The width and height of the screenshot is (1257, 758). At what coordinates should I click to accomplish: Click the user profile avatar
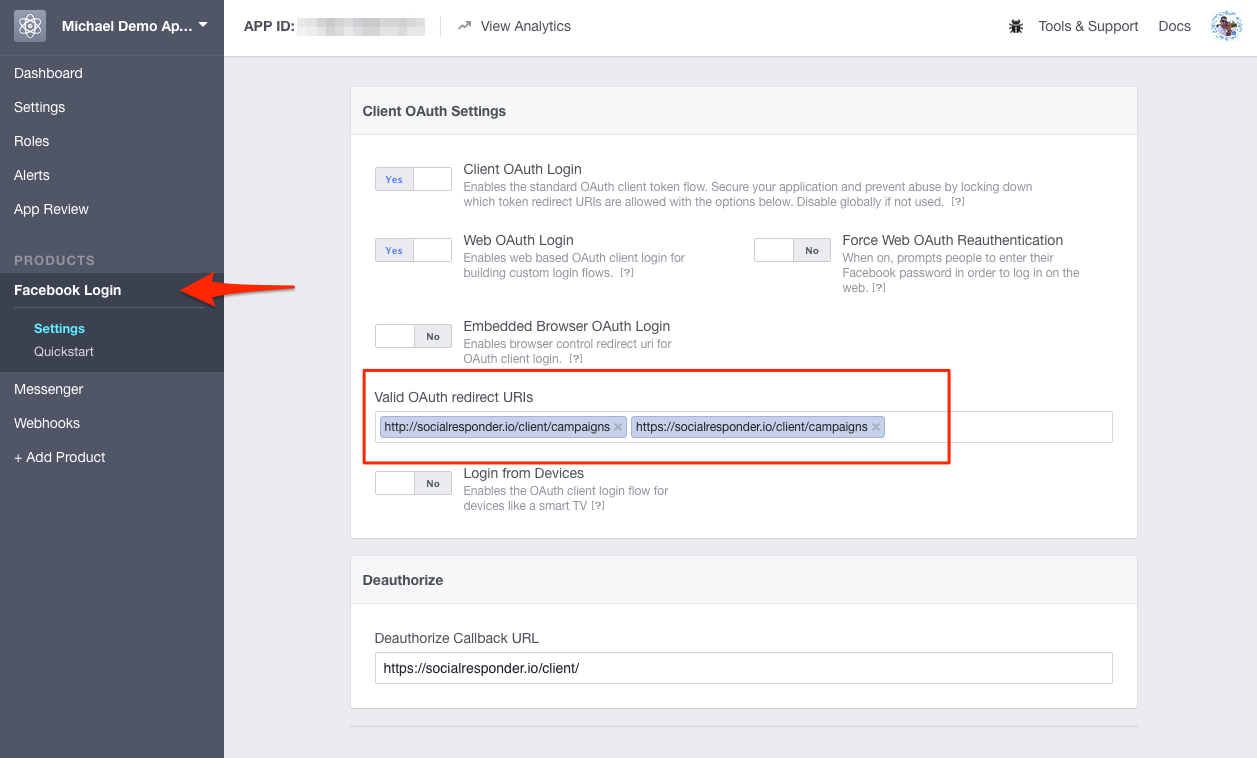coord(1226,26)
